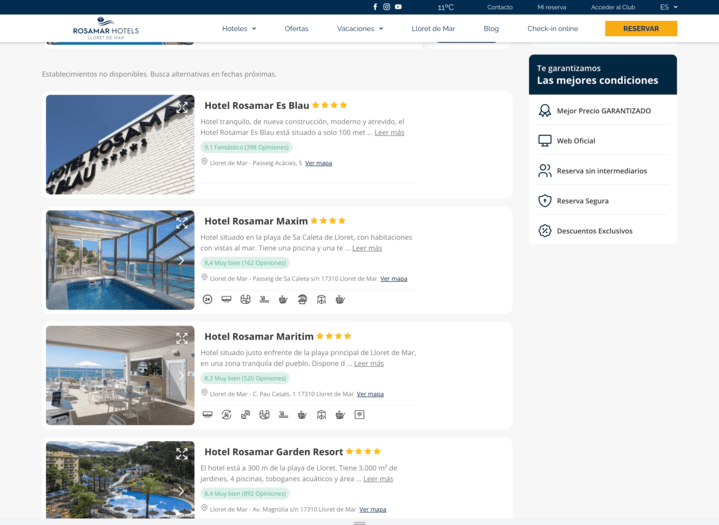Viewport: 719px width, 525px height.
Task: Click the Wi-Fi icon for Hotel Maritim
Action: 360,414
